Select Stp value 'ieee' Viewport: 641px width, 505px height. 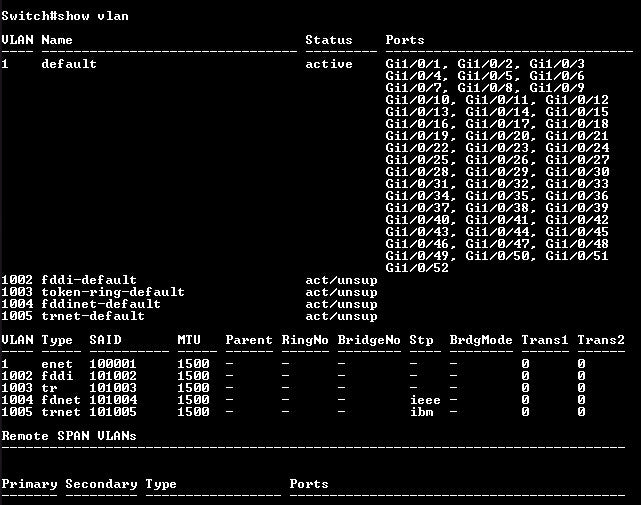click(425, 400)
